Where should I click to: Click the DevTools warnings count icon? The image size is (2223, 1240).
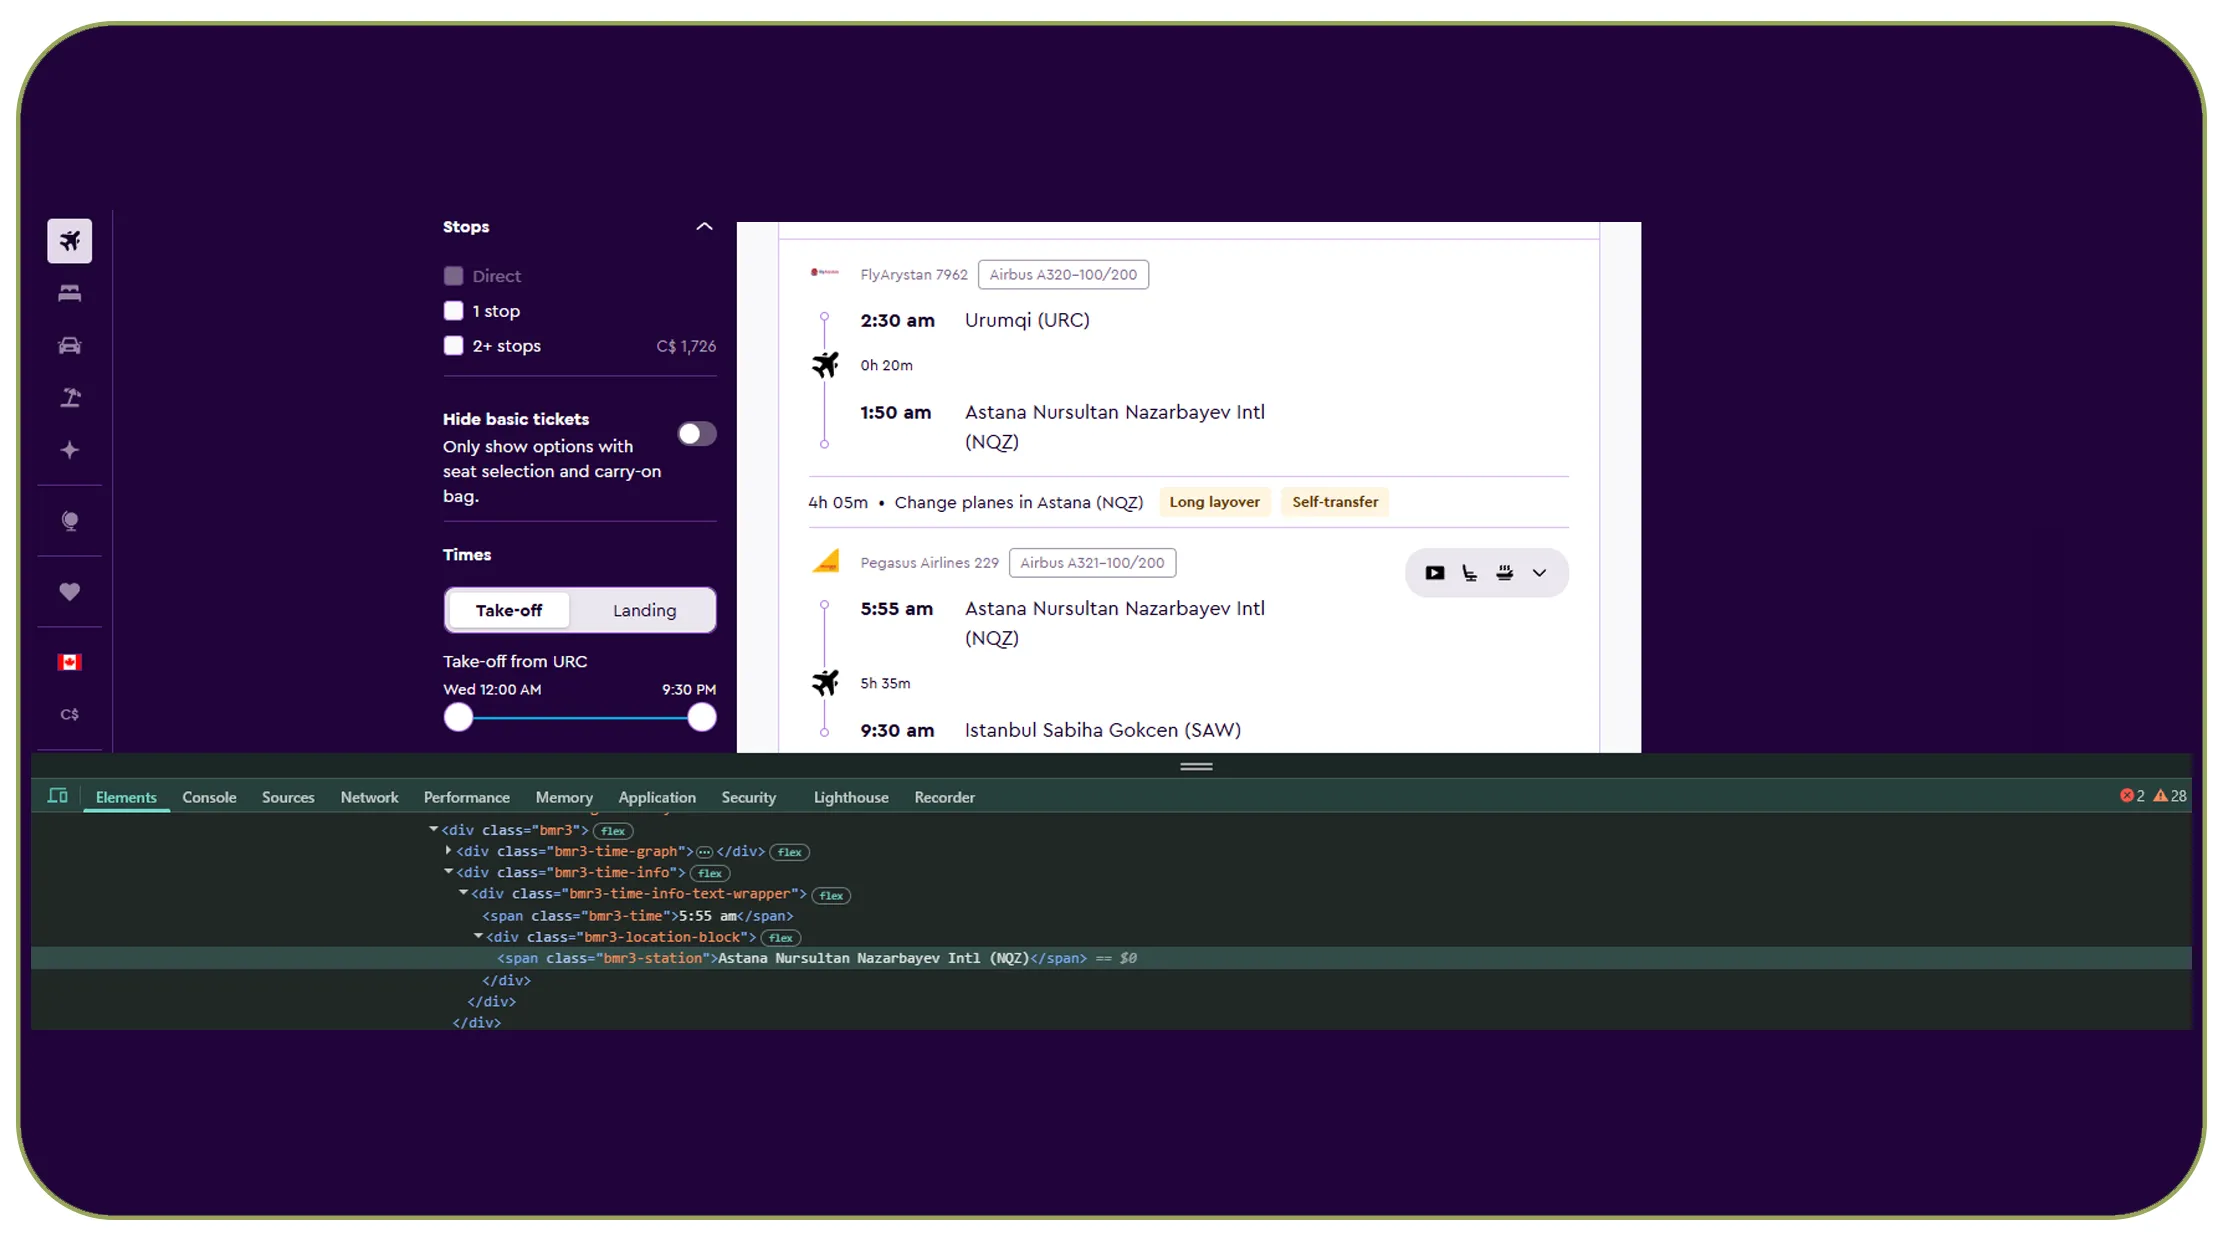[x=2170, y=796]
